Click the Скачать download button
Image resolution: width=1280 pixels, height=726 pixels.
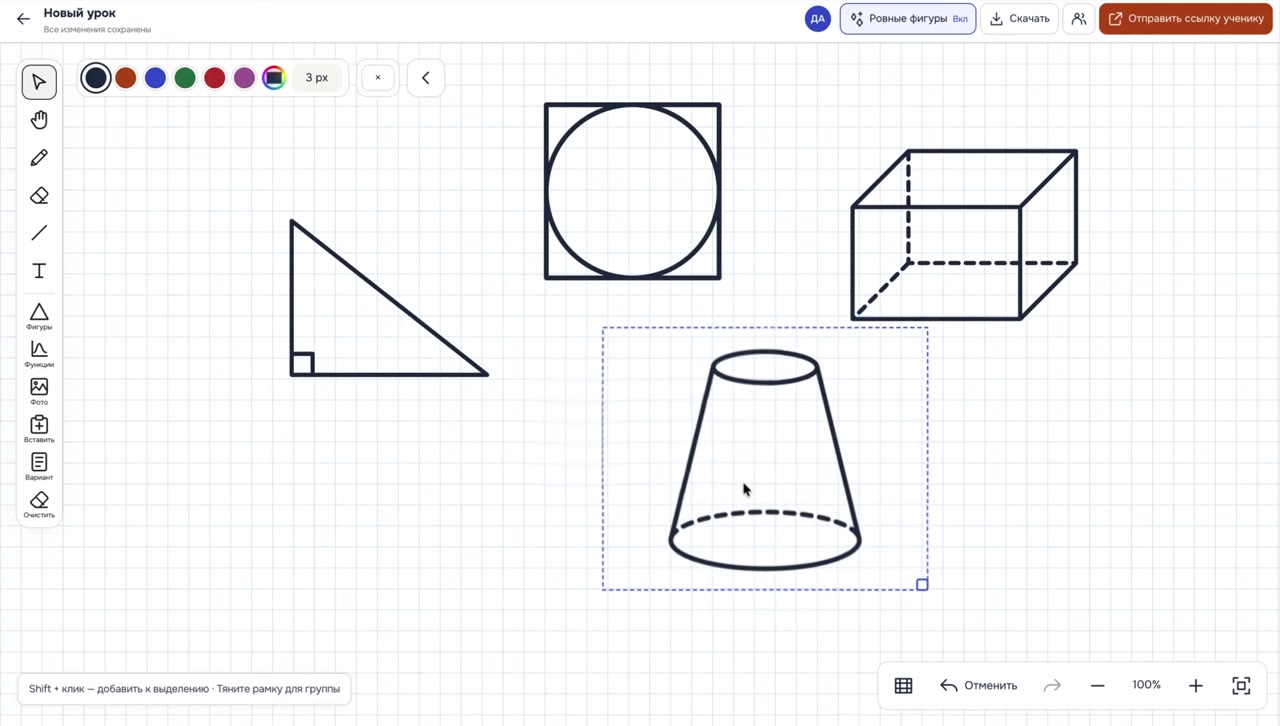(1019, 19)
